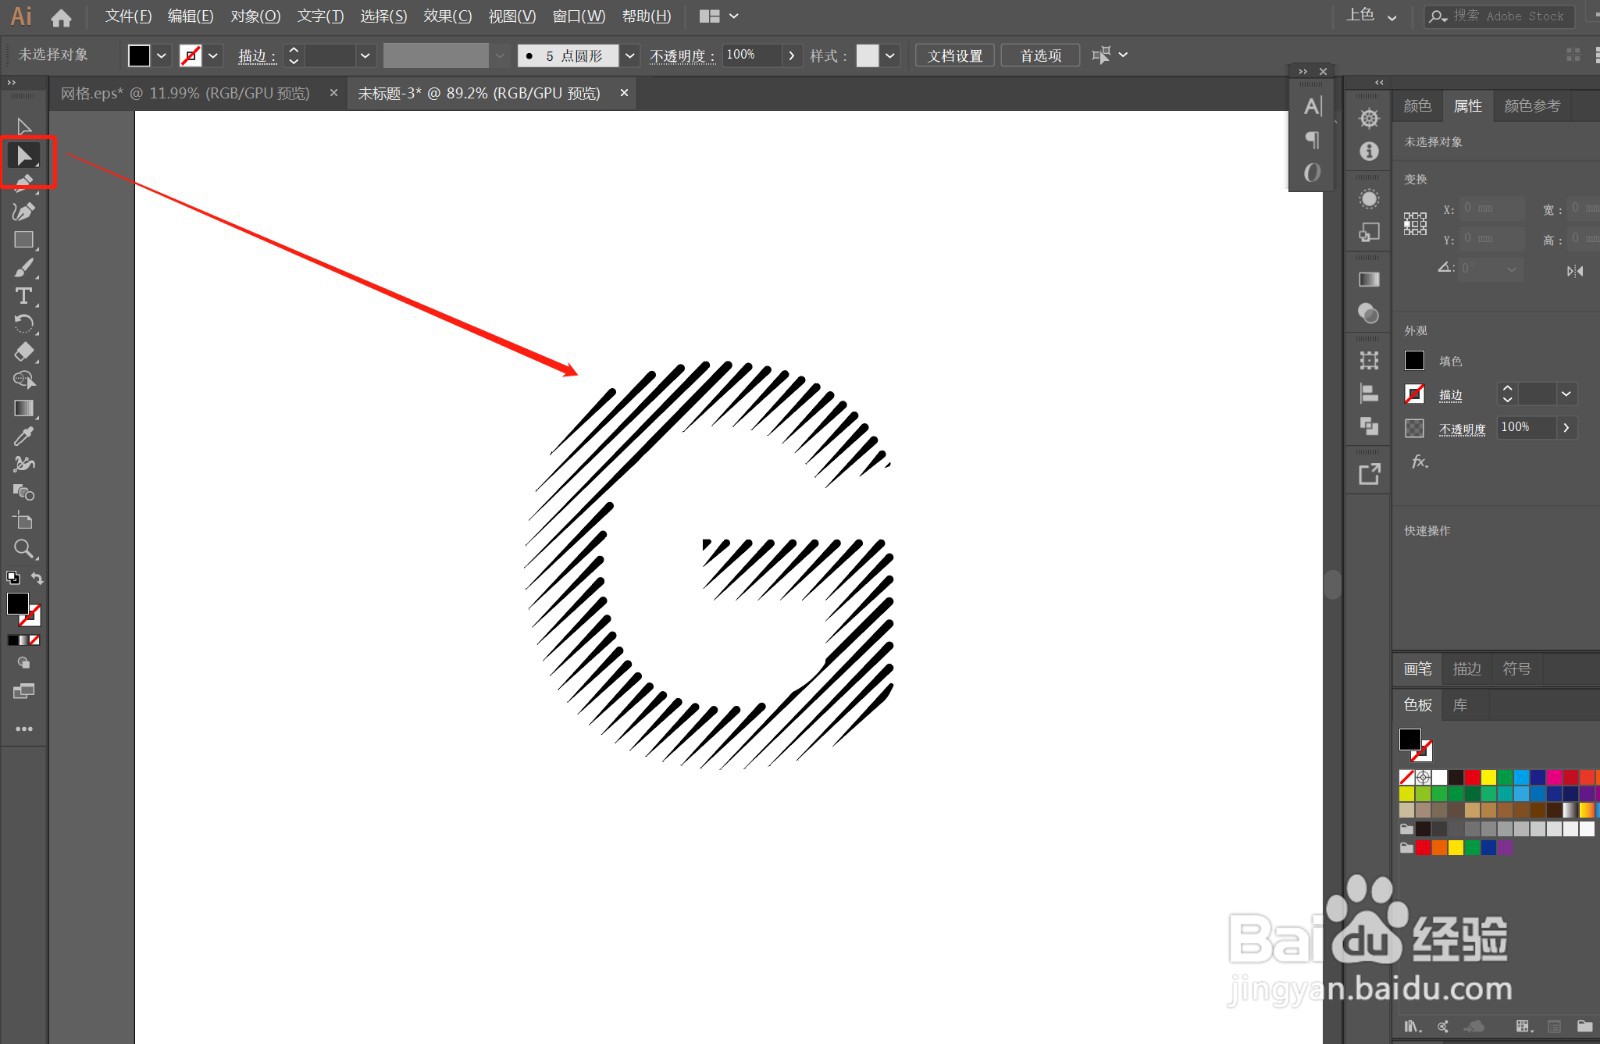The height and width of the screenshot is (1044, 1600).
Task: Open the Asset Export panel icon
Action: 1369,474
